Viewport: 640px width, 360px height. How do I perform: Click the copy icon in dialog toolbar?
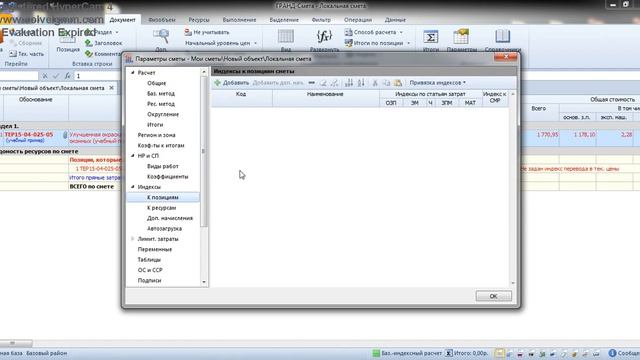click(x=386, y=83)
